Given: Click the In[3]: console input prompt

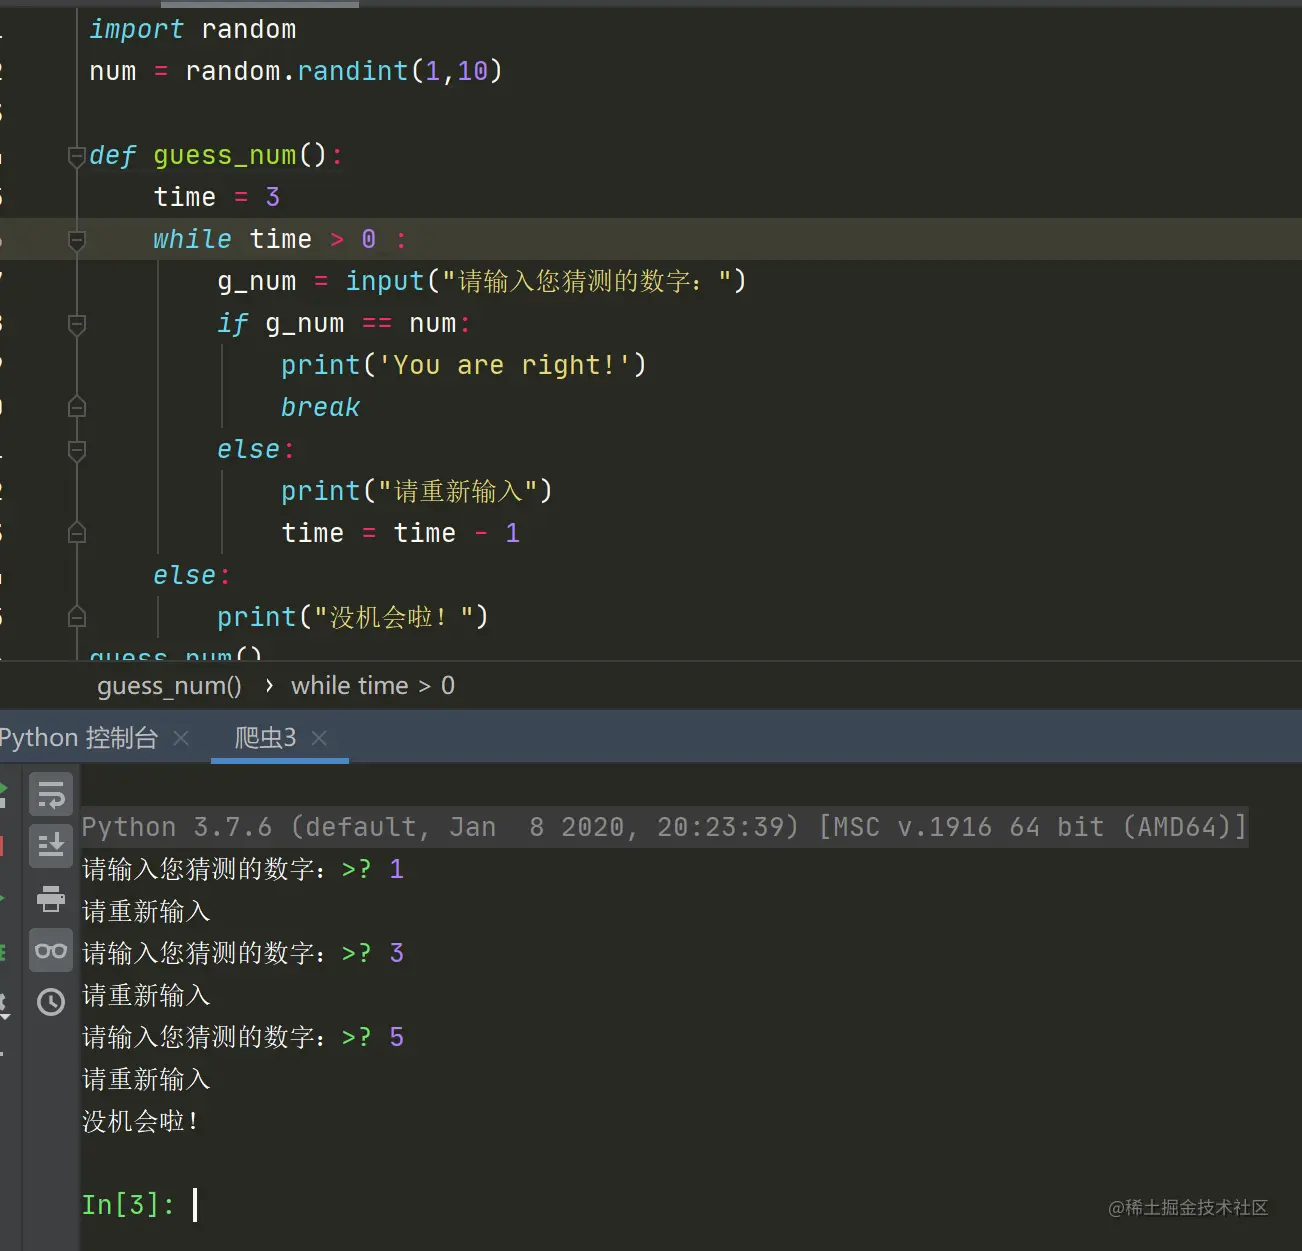Looking at the screenshot, I should click(x=128, y=1205).
